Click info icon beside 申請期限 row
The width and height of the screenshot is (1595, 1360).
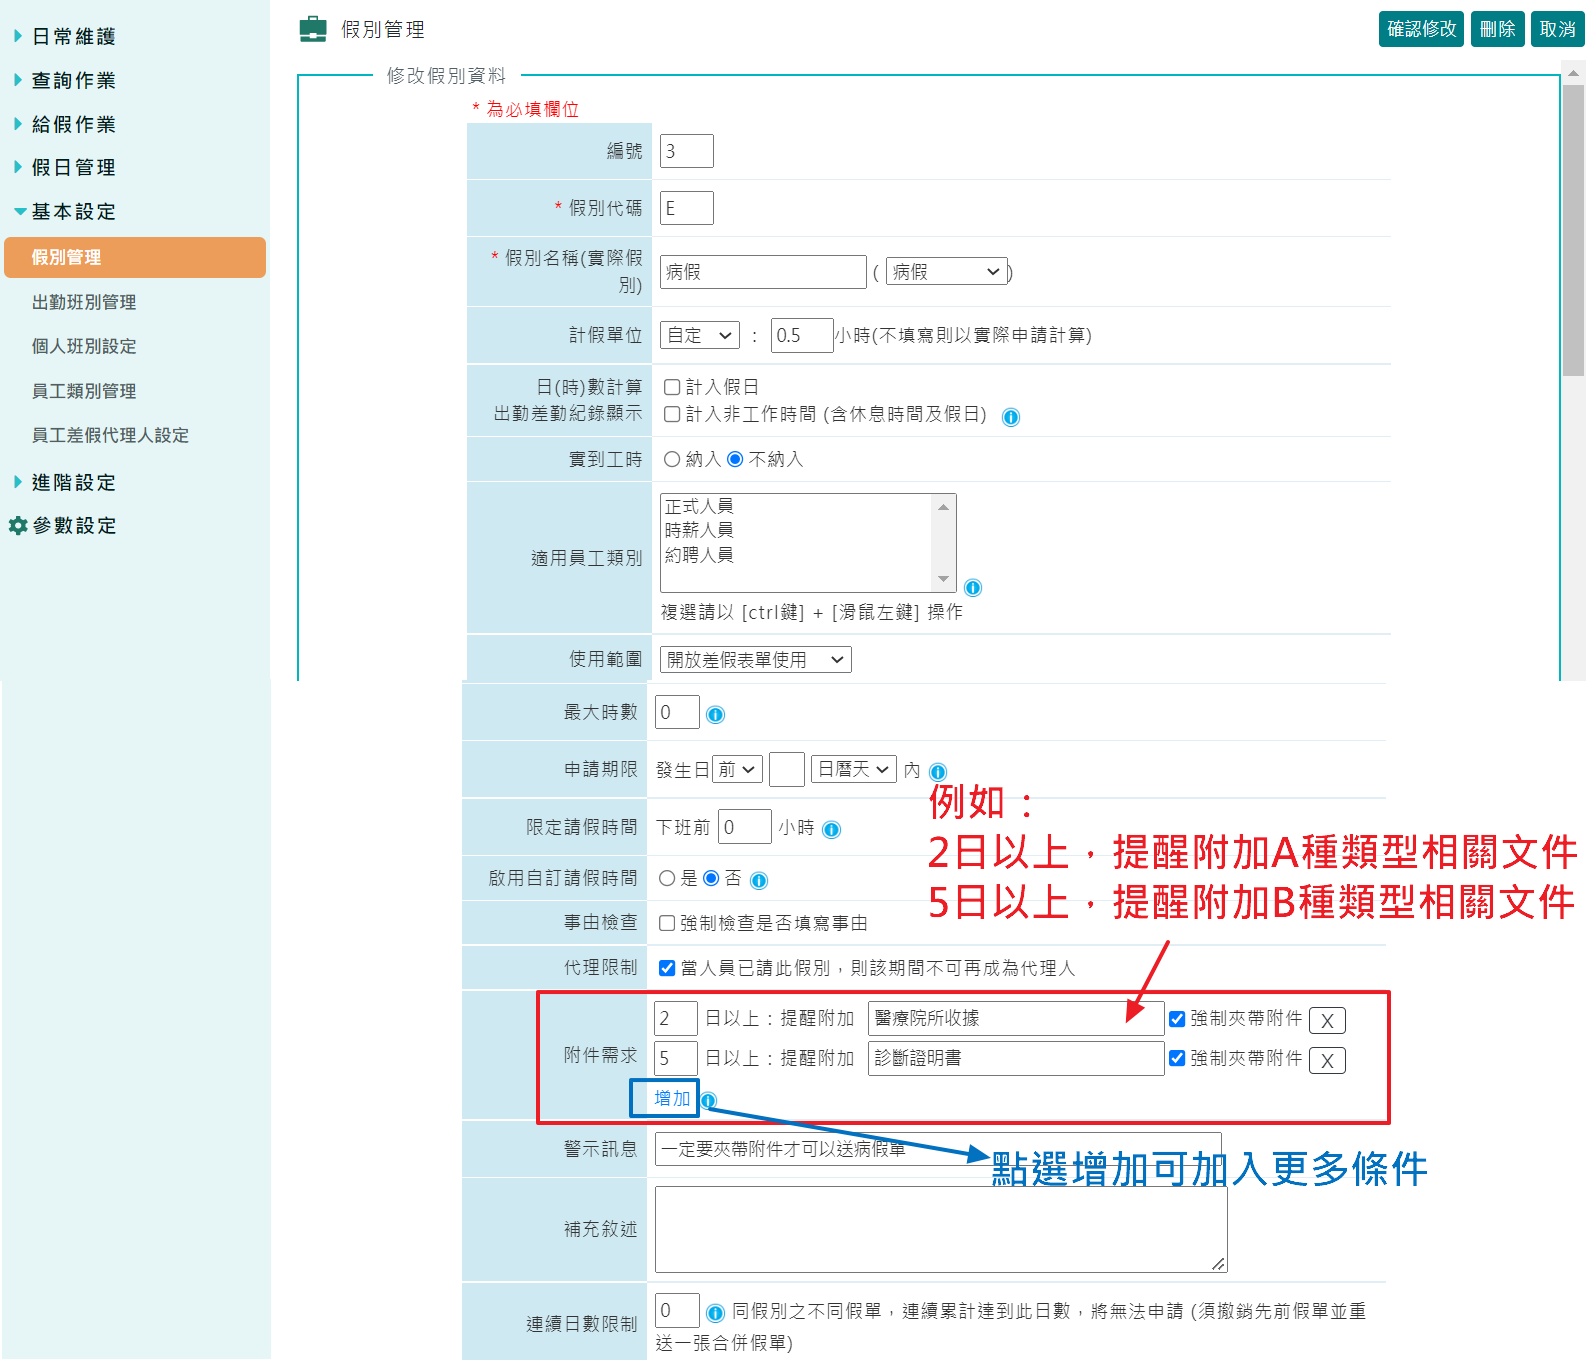click(x=937, y=771)
